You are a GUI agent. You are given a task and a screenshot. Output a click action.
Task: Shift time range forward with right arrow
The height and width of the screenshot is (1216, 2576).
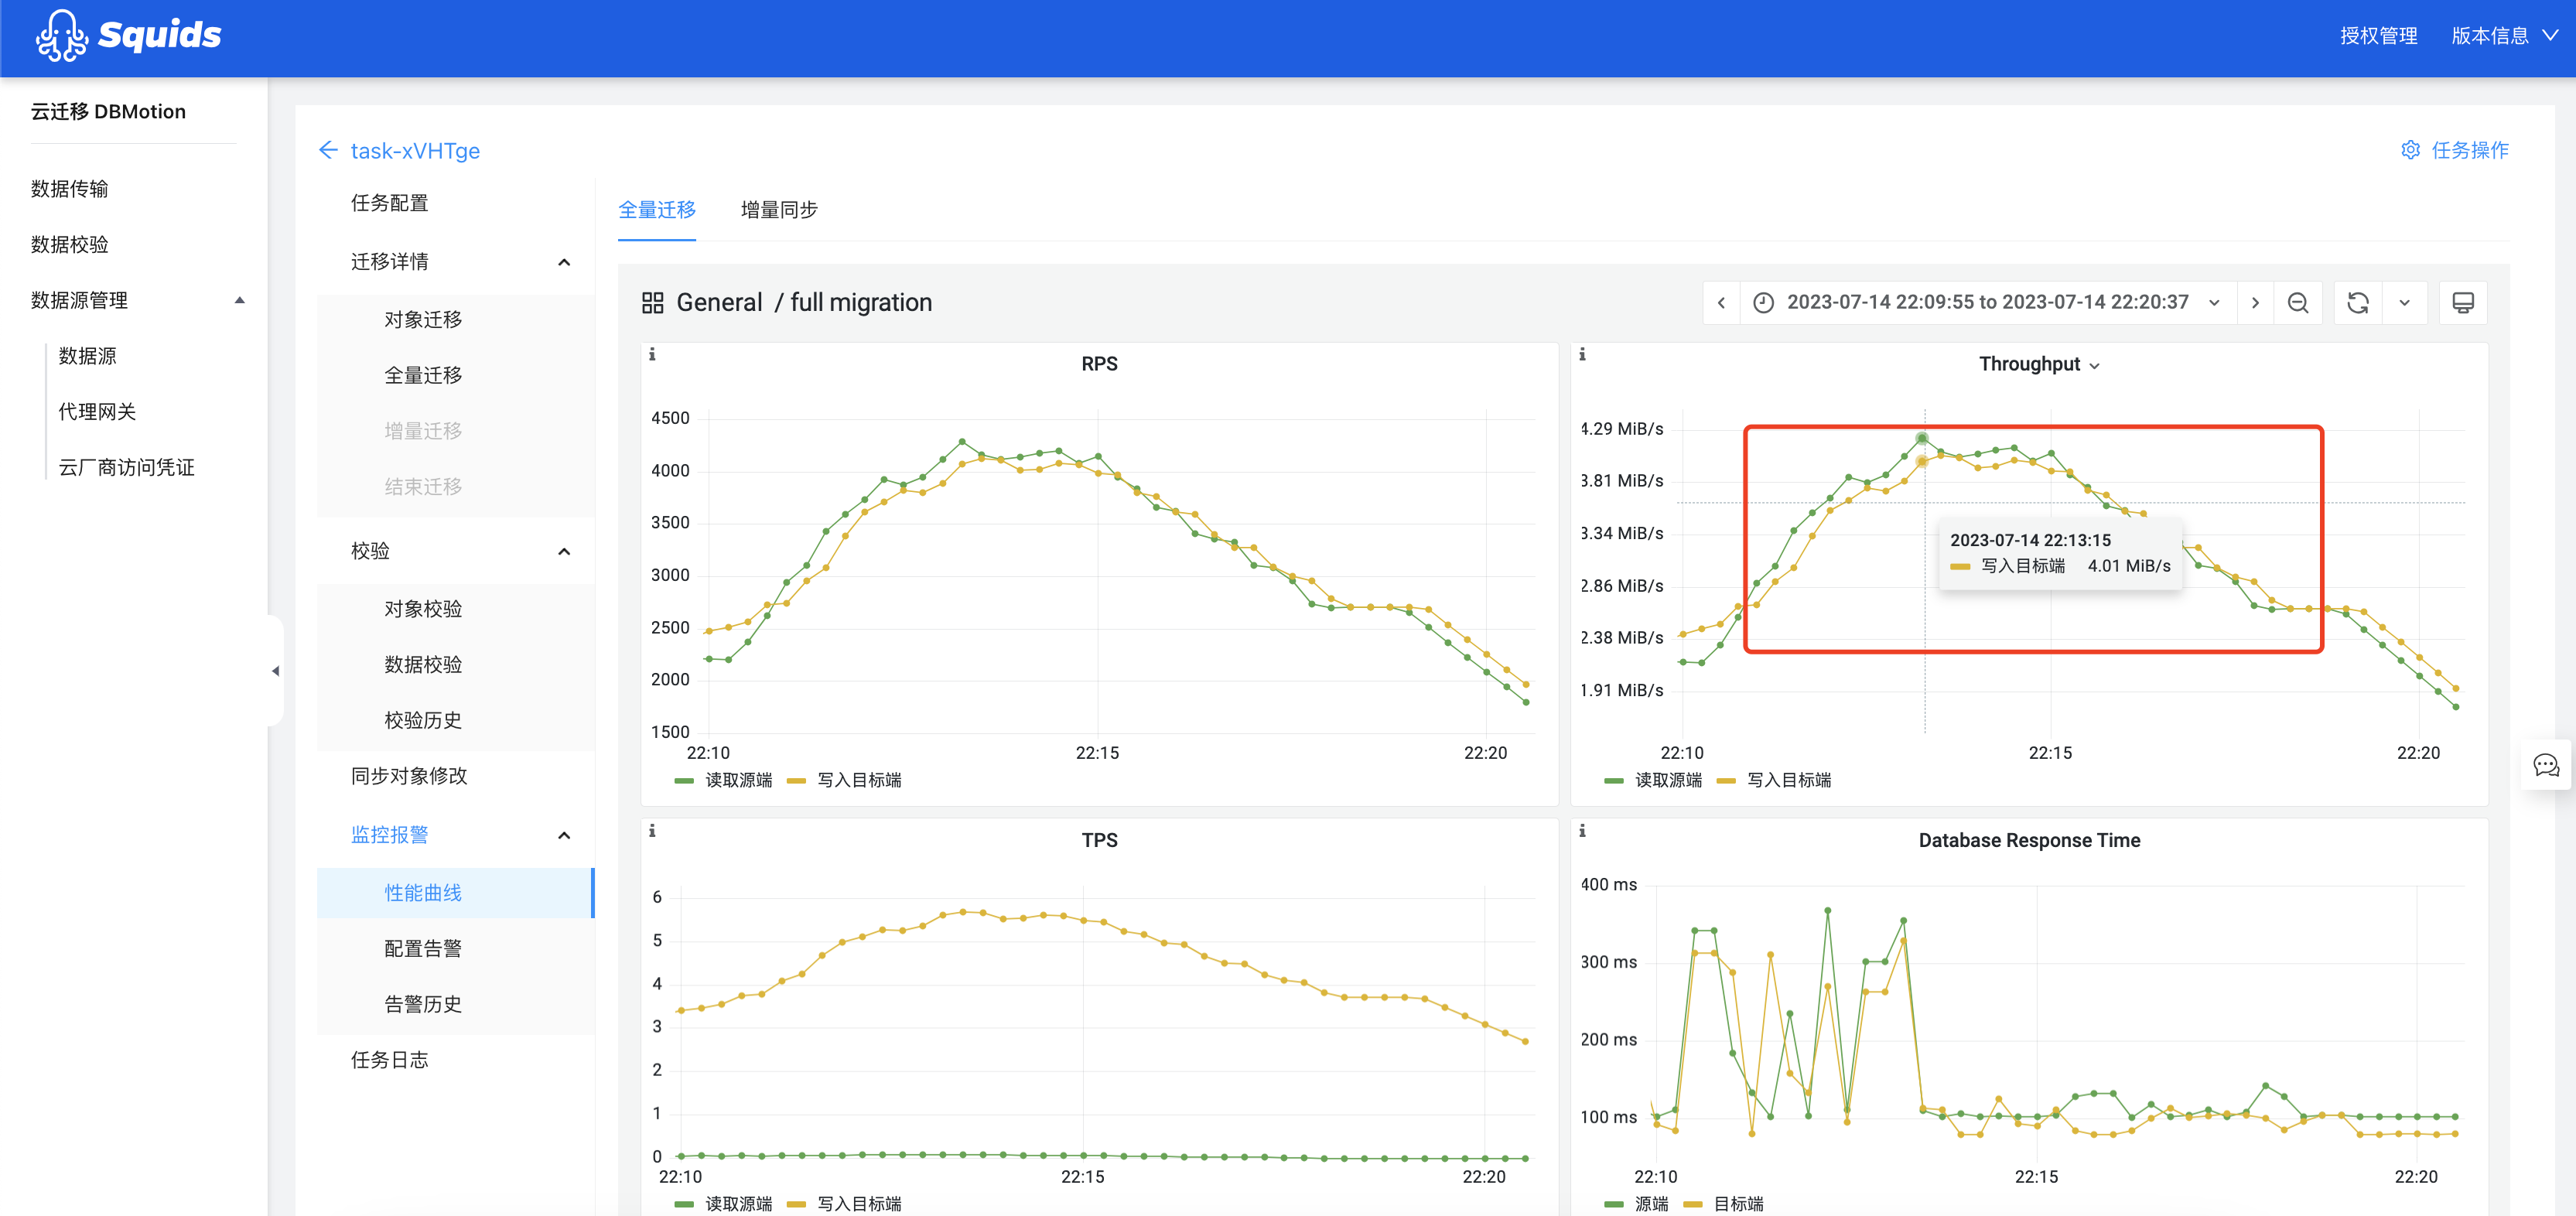click(x=2255, y=303)
